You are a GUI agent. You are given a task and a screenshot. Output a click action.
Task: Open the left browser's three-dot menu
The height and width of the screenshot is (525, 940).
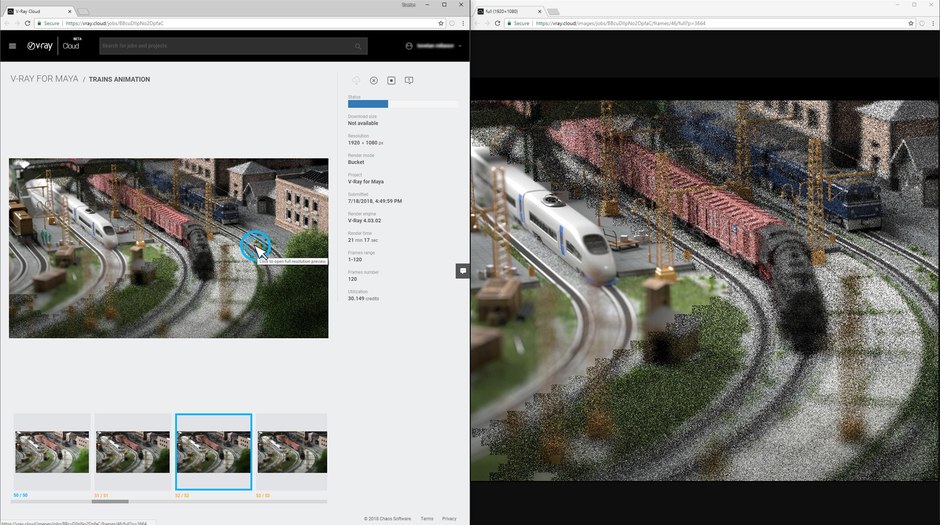coord(463,23)
